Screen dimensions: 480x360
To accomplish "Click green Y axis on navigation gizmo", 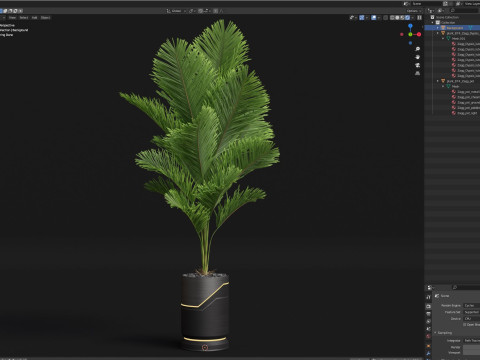I will (x=410, y=34).
